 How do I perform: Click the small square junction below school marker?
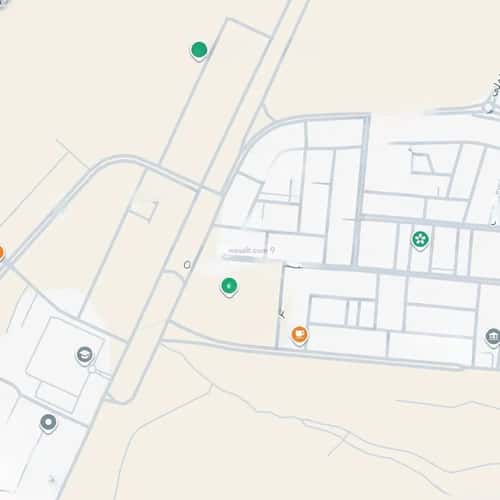92,370
